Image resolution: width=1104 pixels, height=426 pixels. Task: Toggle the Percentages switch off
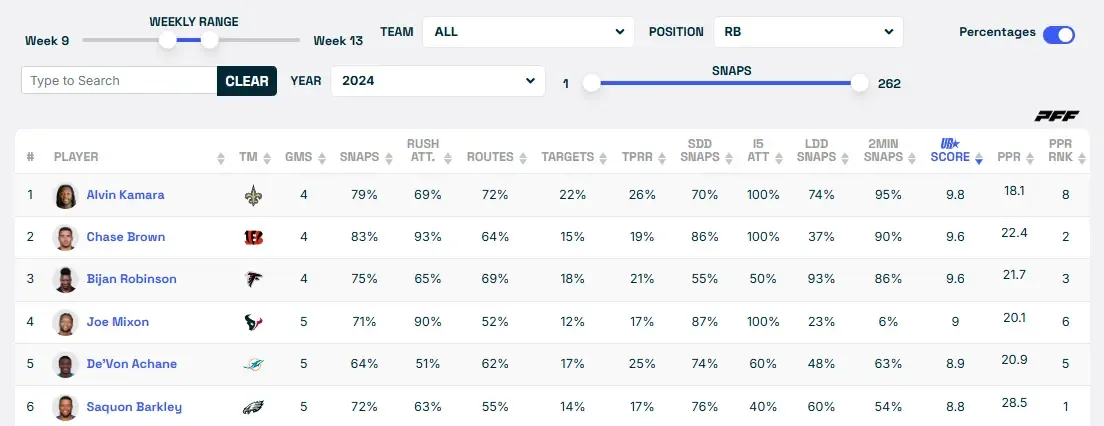1058,34
